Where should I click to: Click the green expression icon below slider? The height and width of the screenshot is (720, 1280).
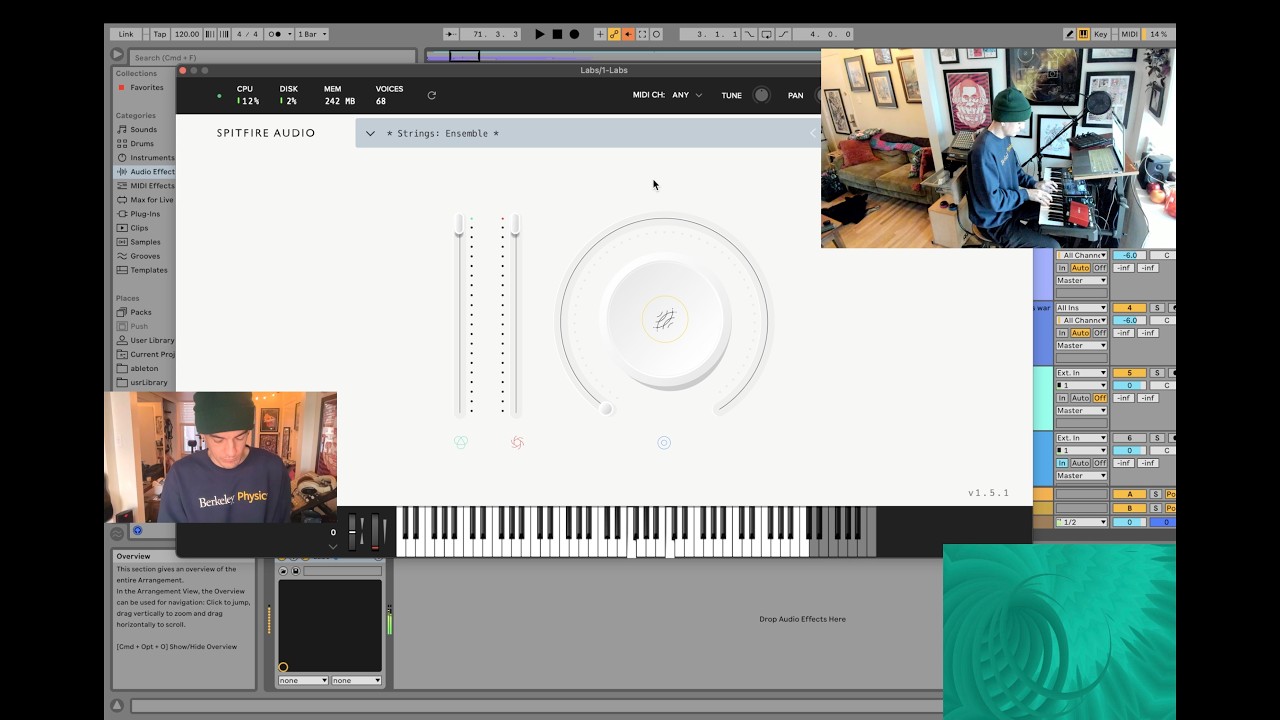coord(460,442)
